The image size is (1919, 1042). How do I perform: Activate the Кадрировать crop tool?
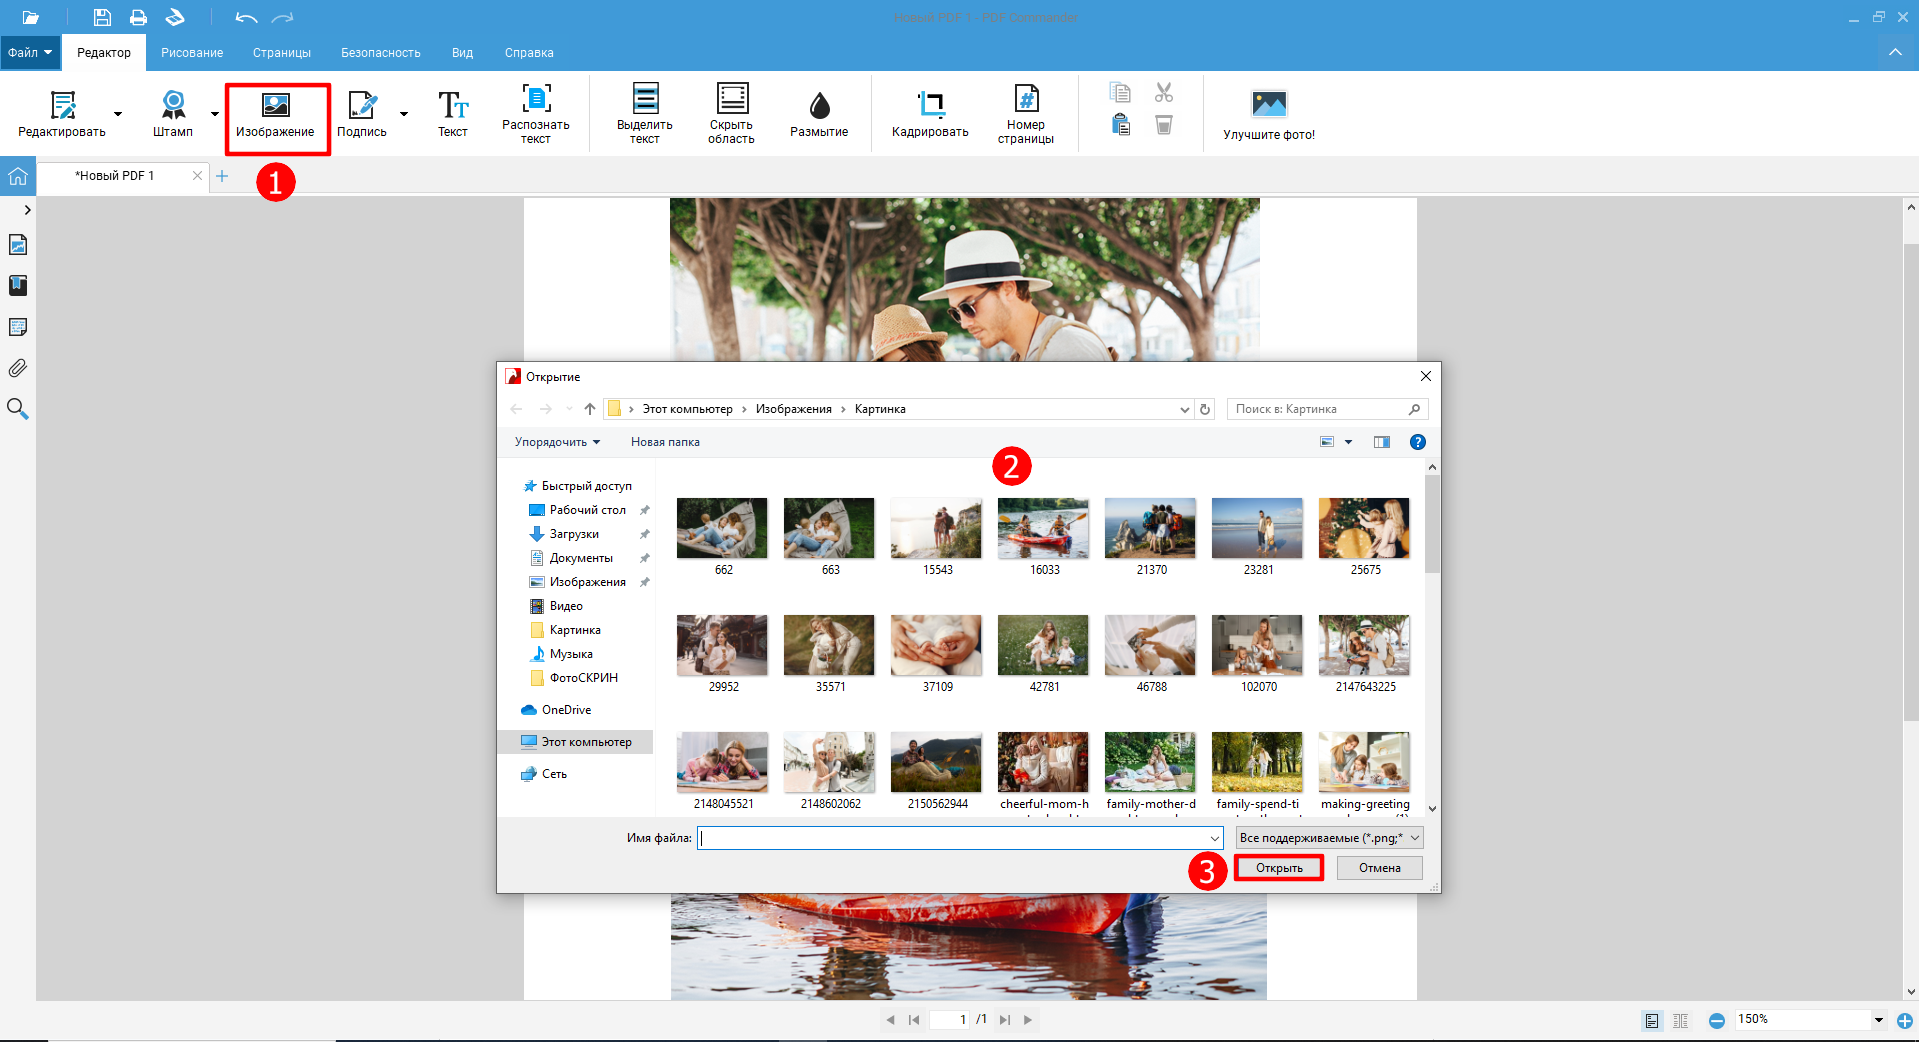[929, 114]
